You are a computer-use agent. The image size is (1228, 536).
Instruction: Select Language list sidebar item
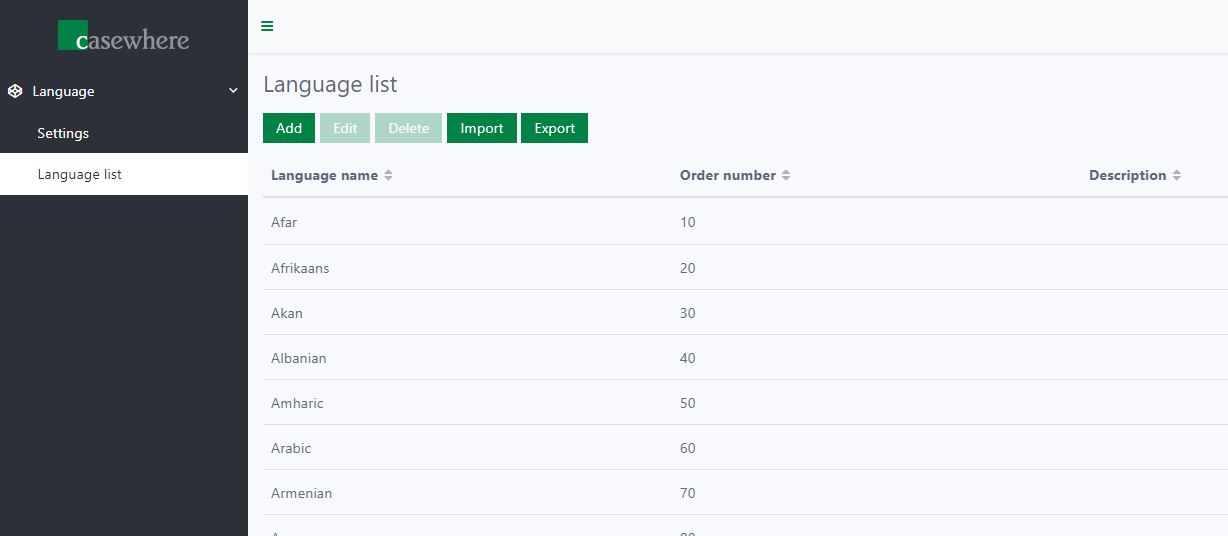tap(80, 174)
